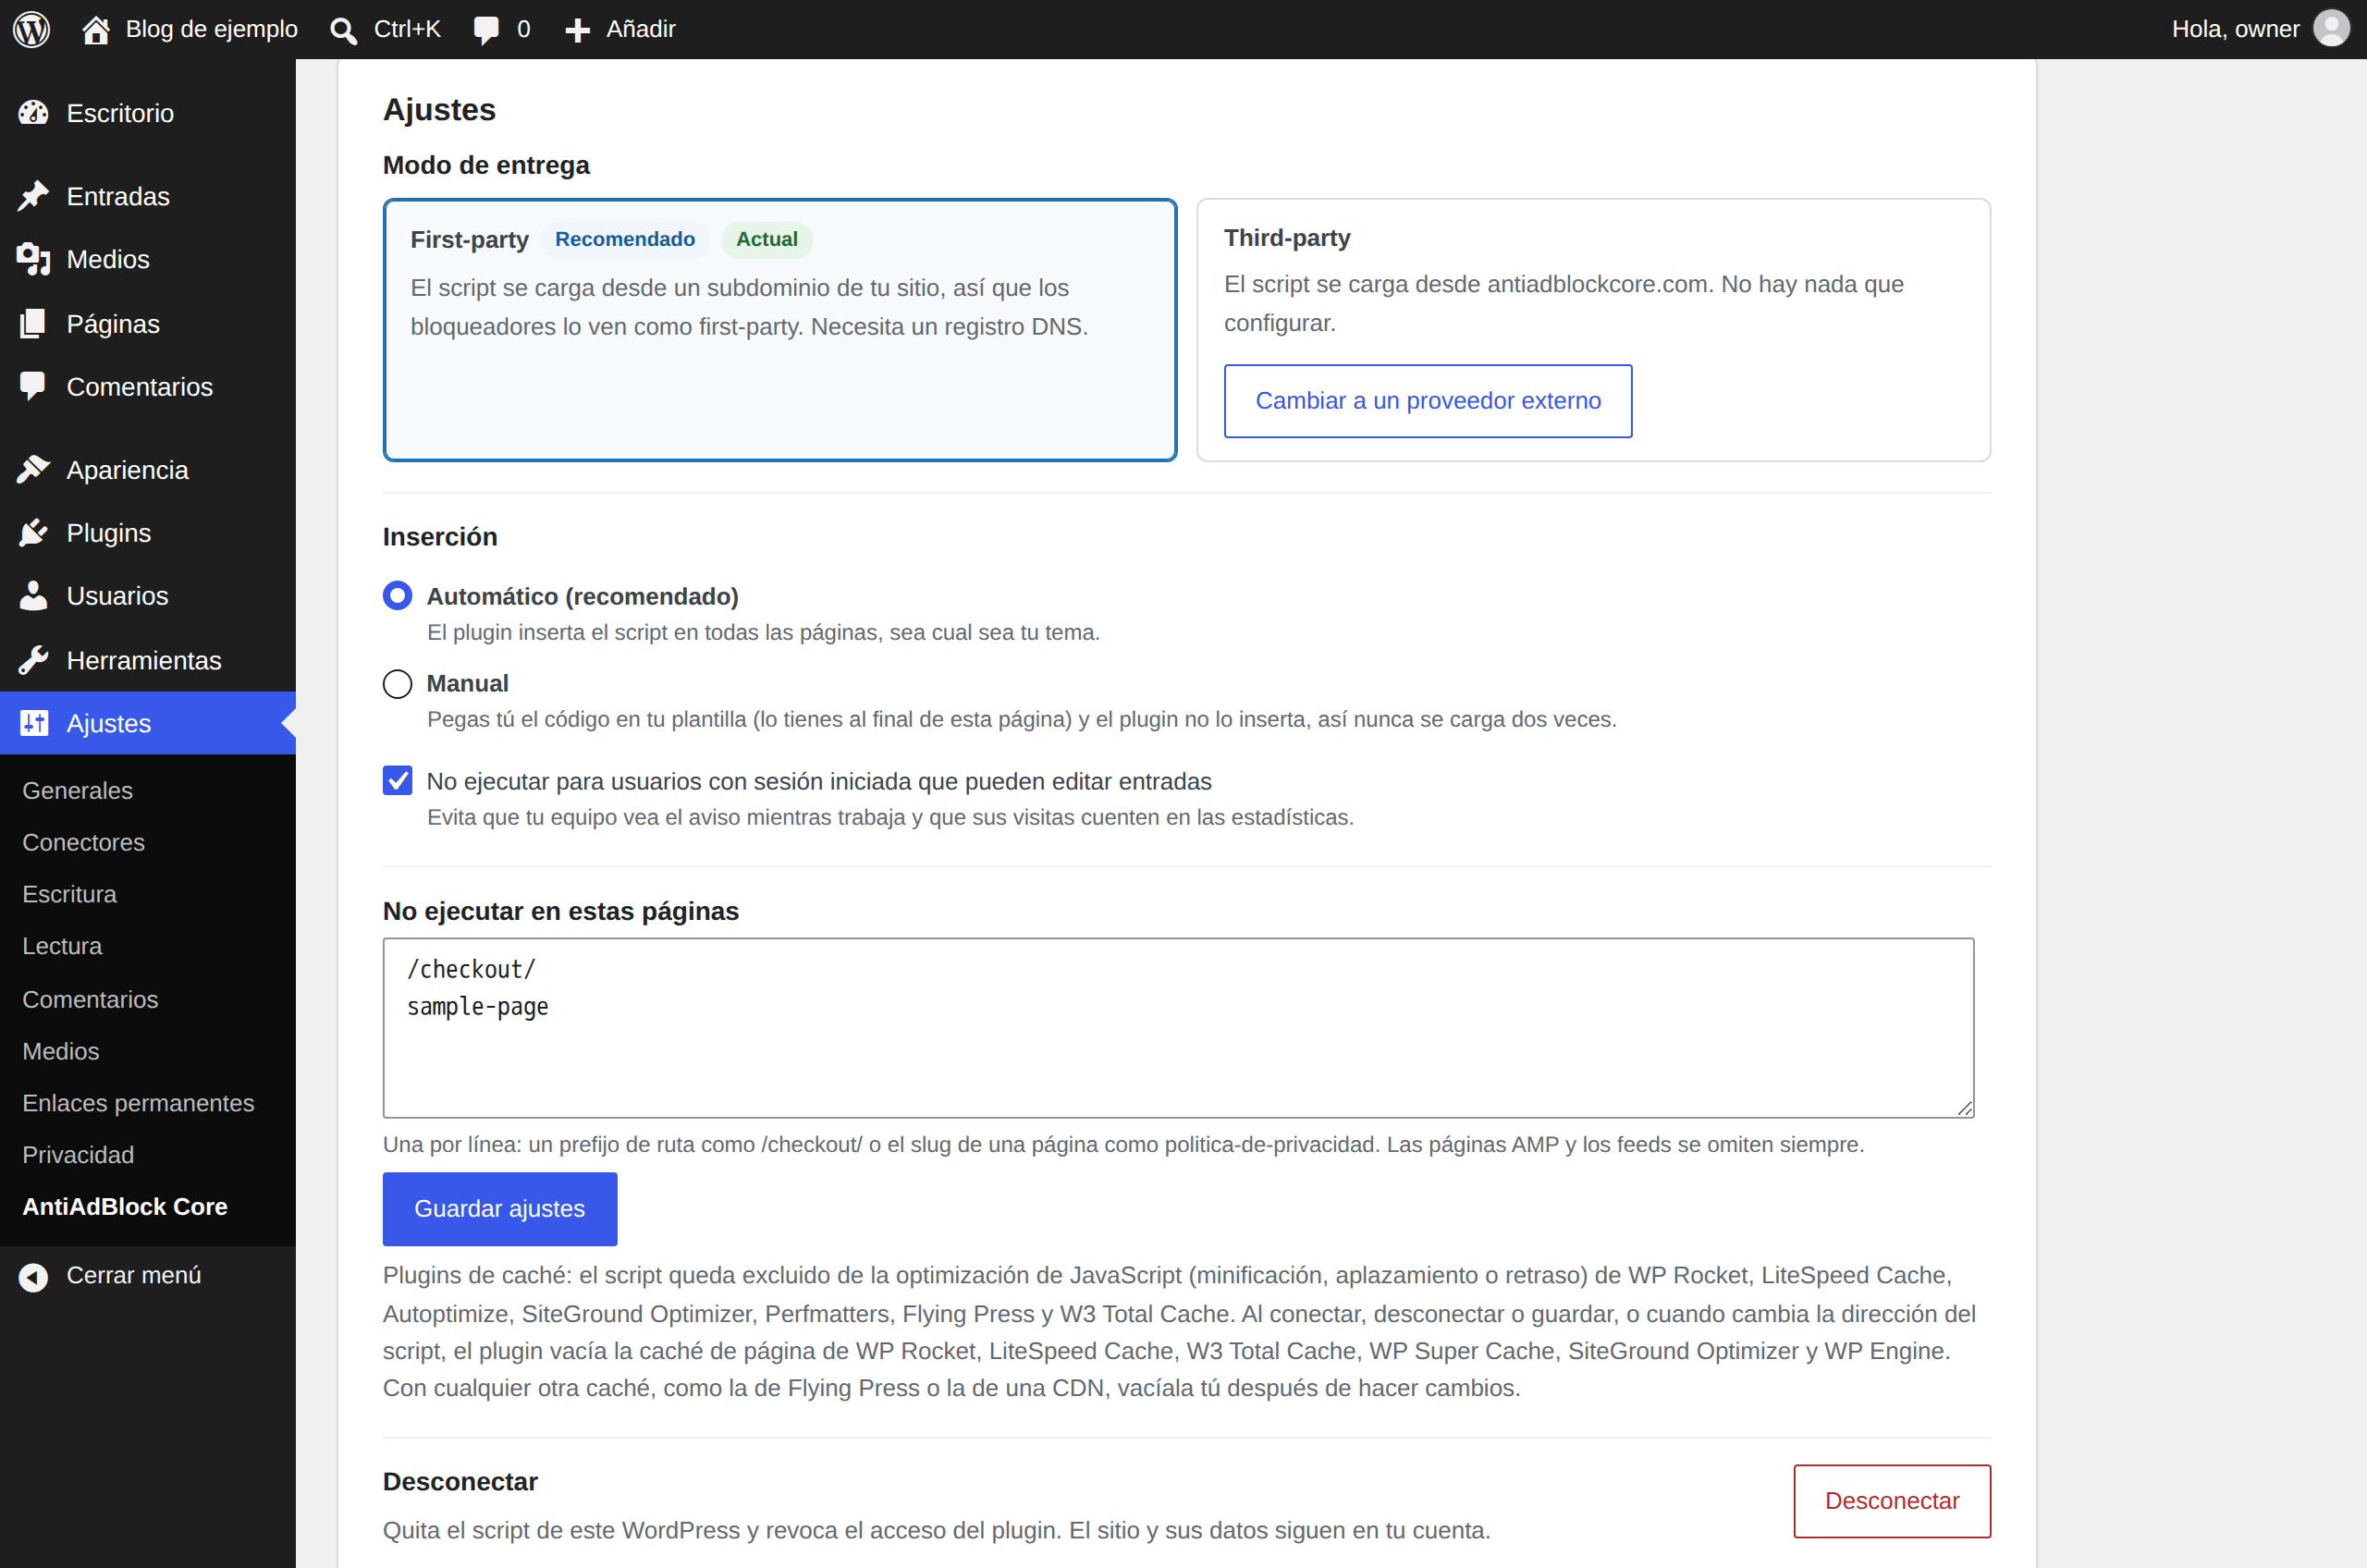Click the plus icon next to Añadir
The image size is (2367, 1568).
[x=577, y=30]
